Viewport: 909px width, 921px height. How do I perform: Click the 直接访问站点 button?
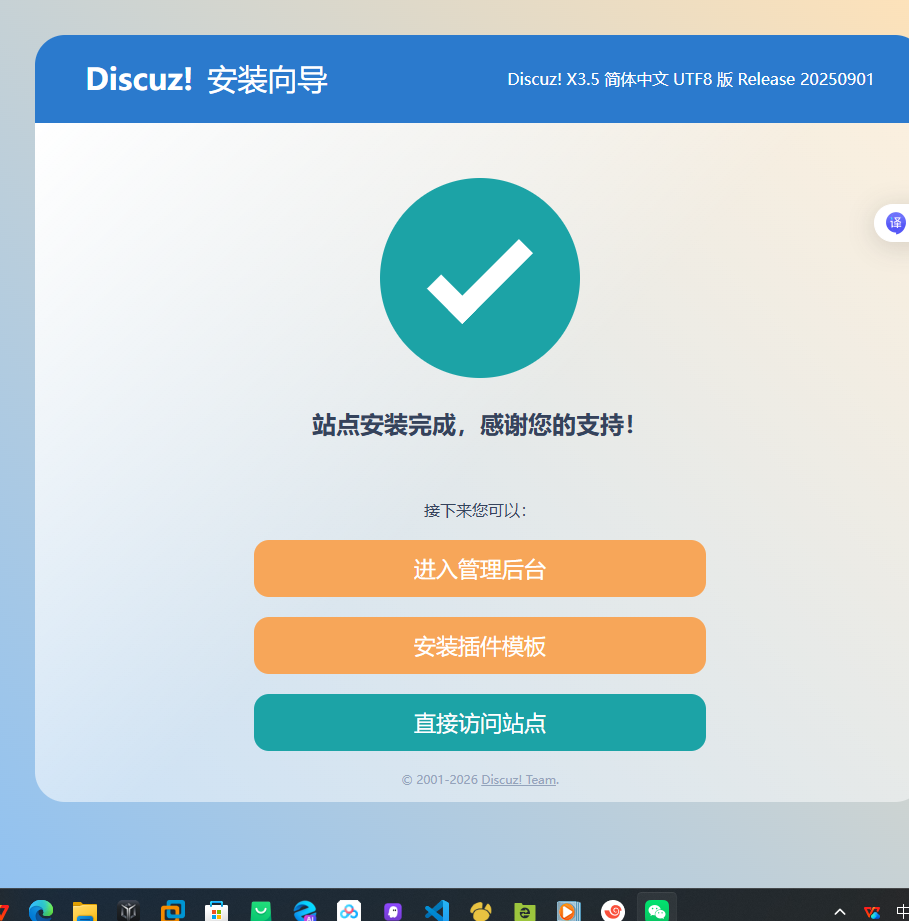tap(480, 722)
